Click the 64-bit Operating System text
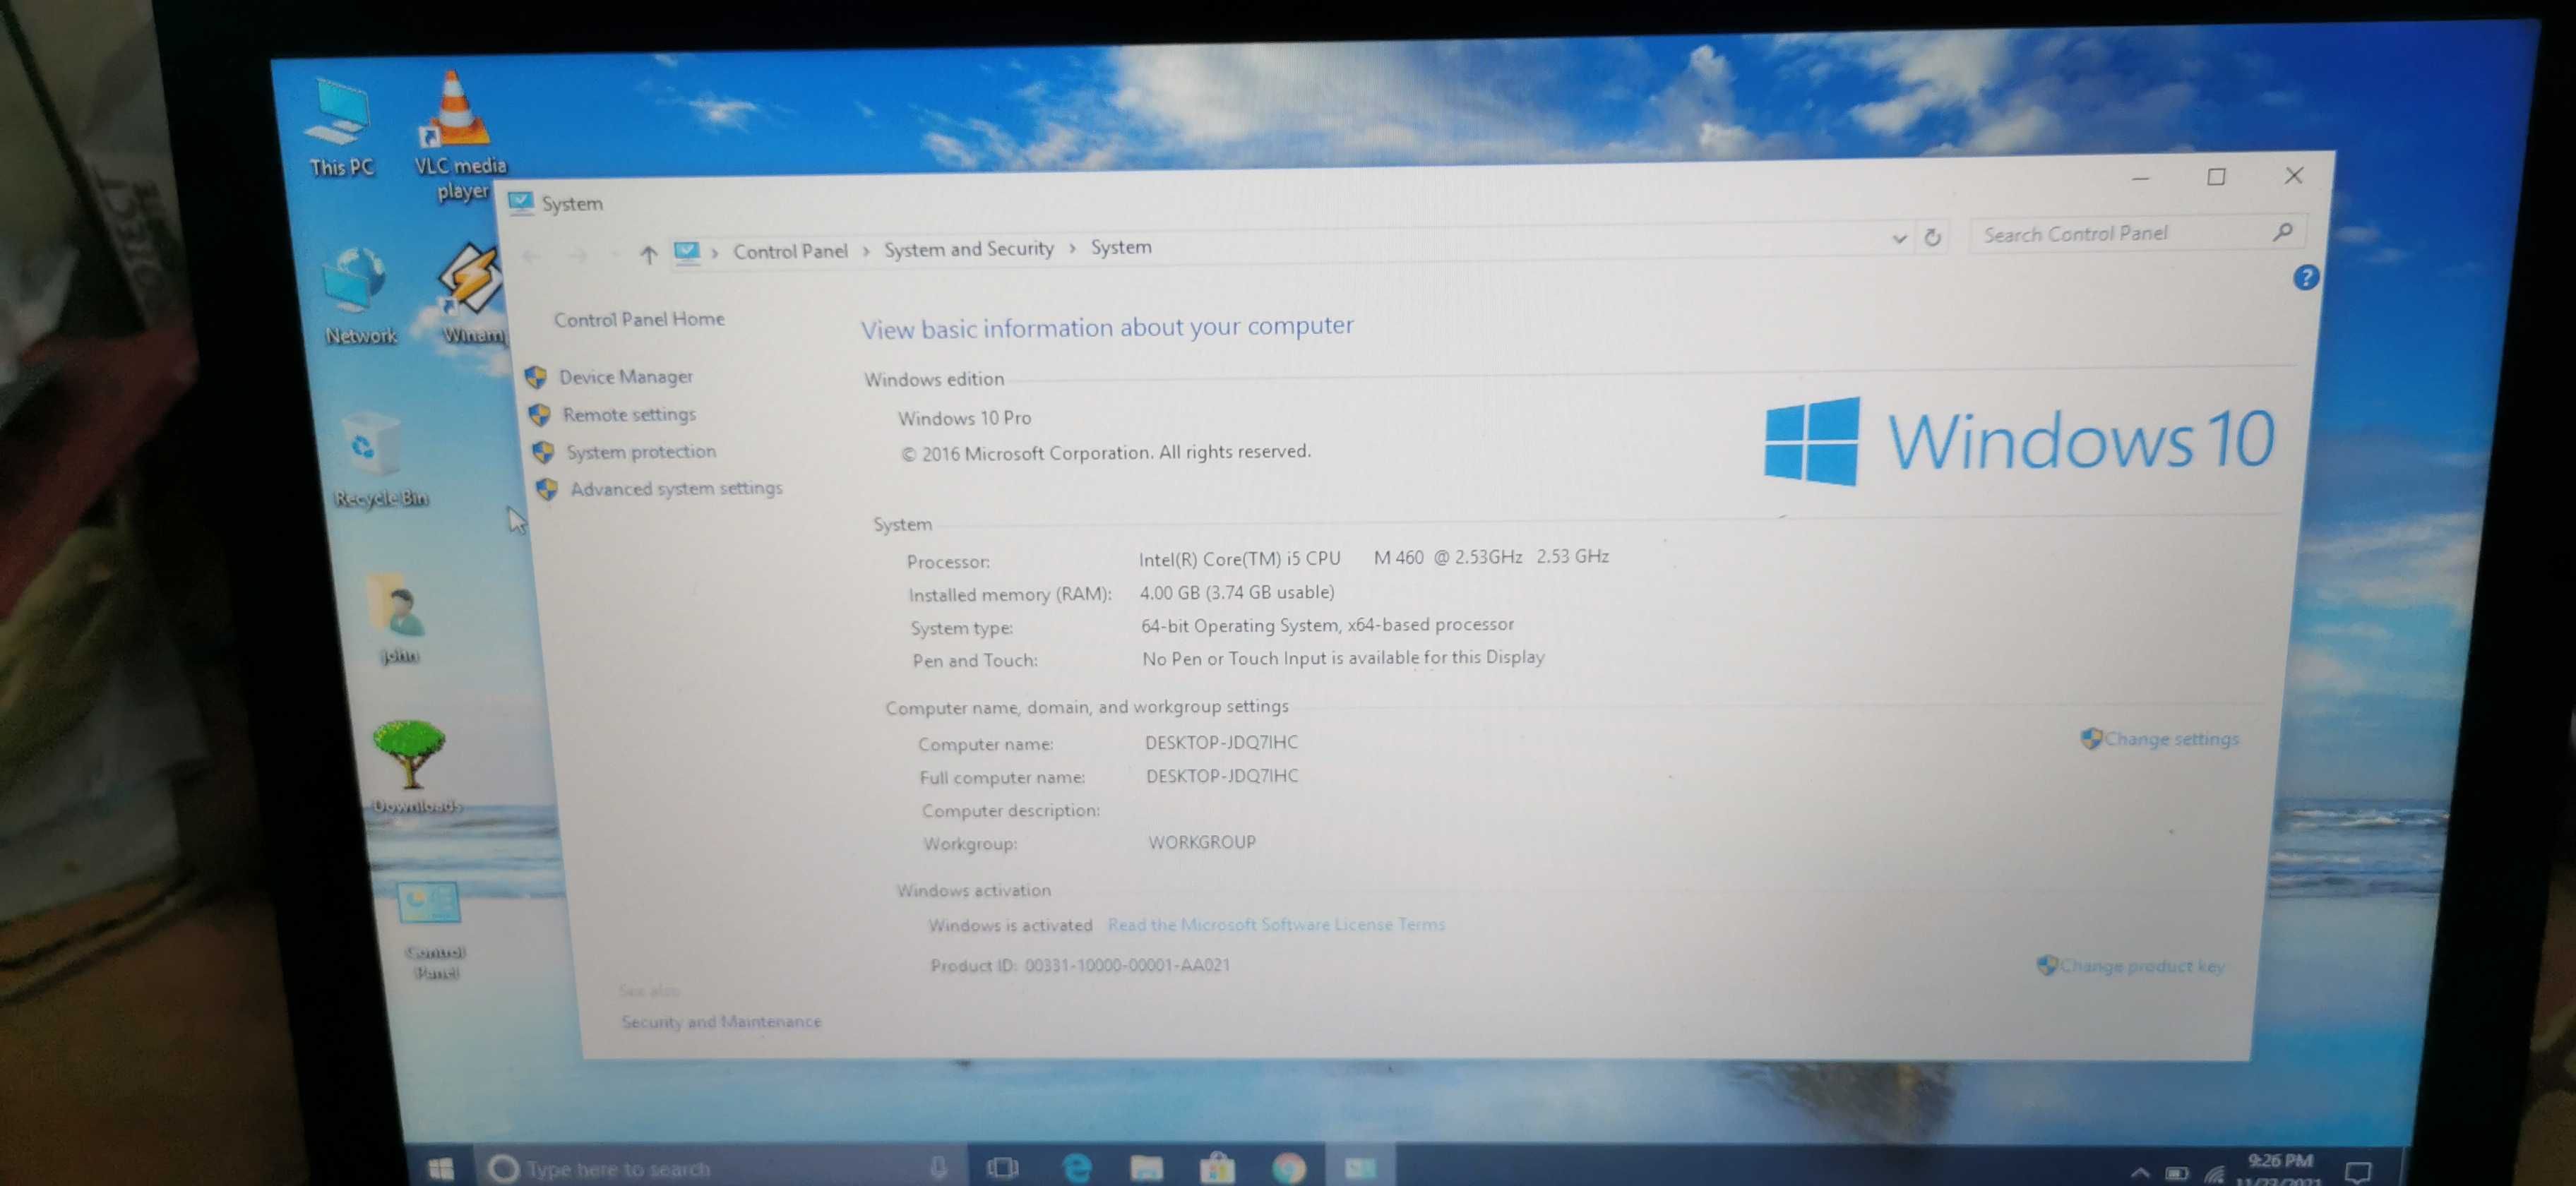Image resolution: width=2576 pixels, height=1186 pixels. pyautogui.click(x=1327, y=626)
